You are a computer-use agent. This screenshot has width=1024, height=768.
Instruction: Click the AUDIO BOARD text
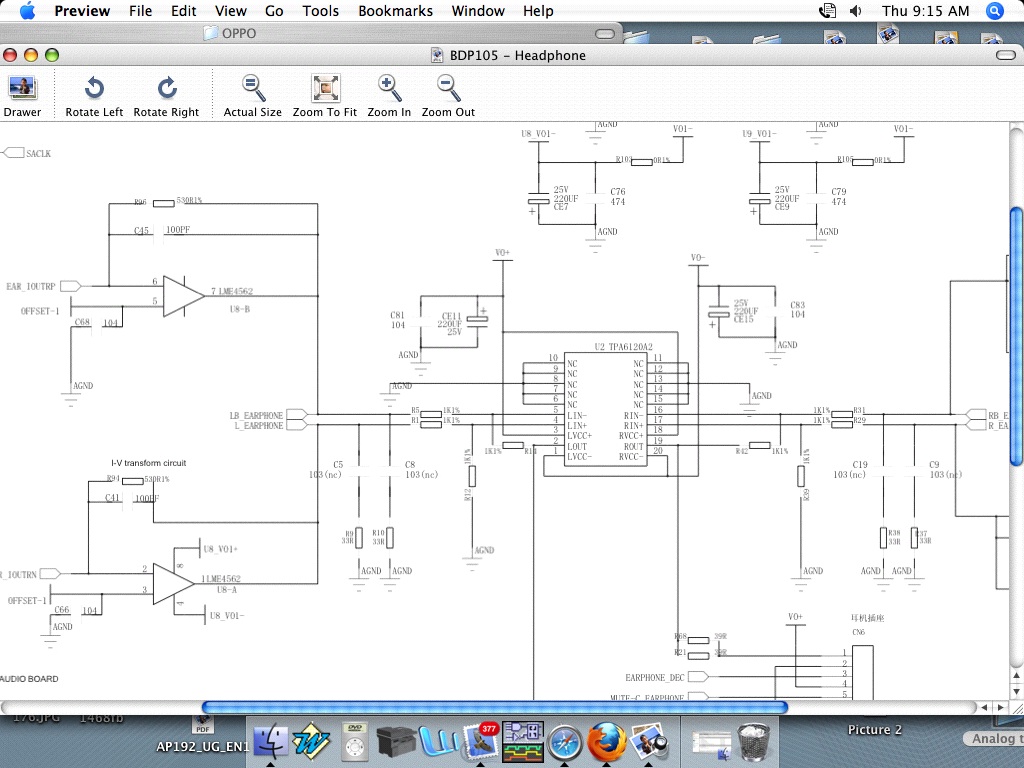29,679
